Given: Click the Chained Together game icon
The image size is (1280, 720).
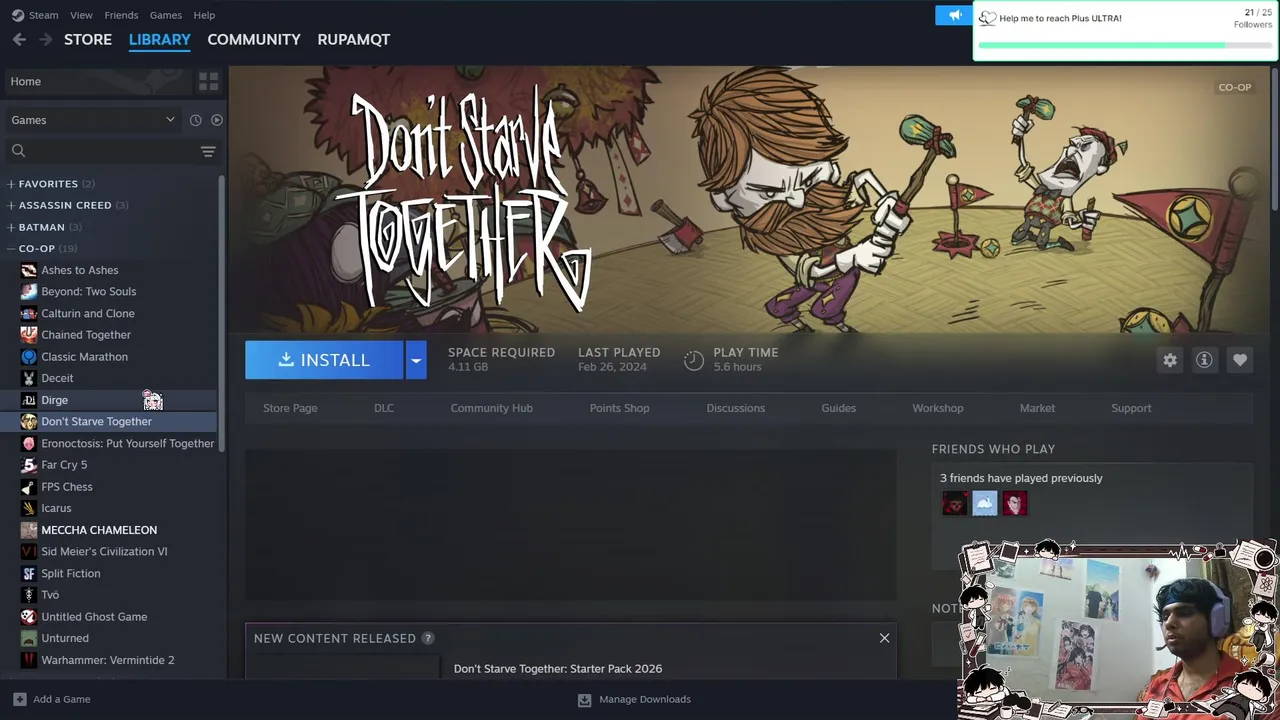Looking at the screenshot, I should pos(29,335).
